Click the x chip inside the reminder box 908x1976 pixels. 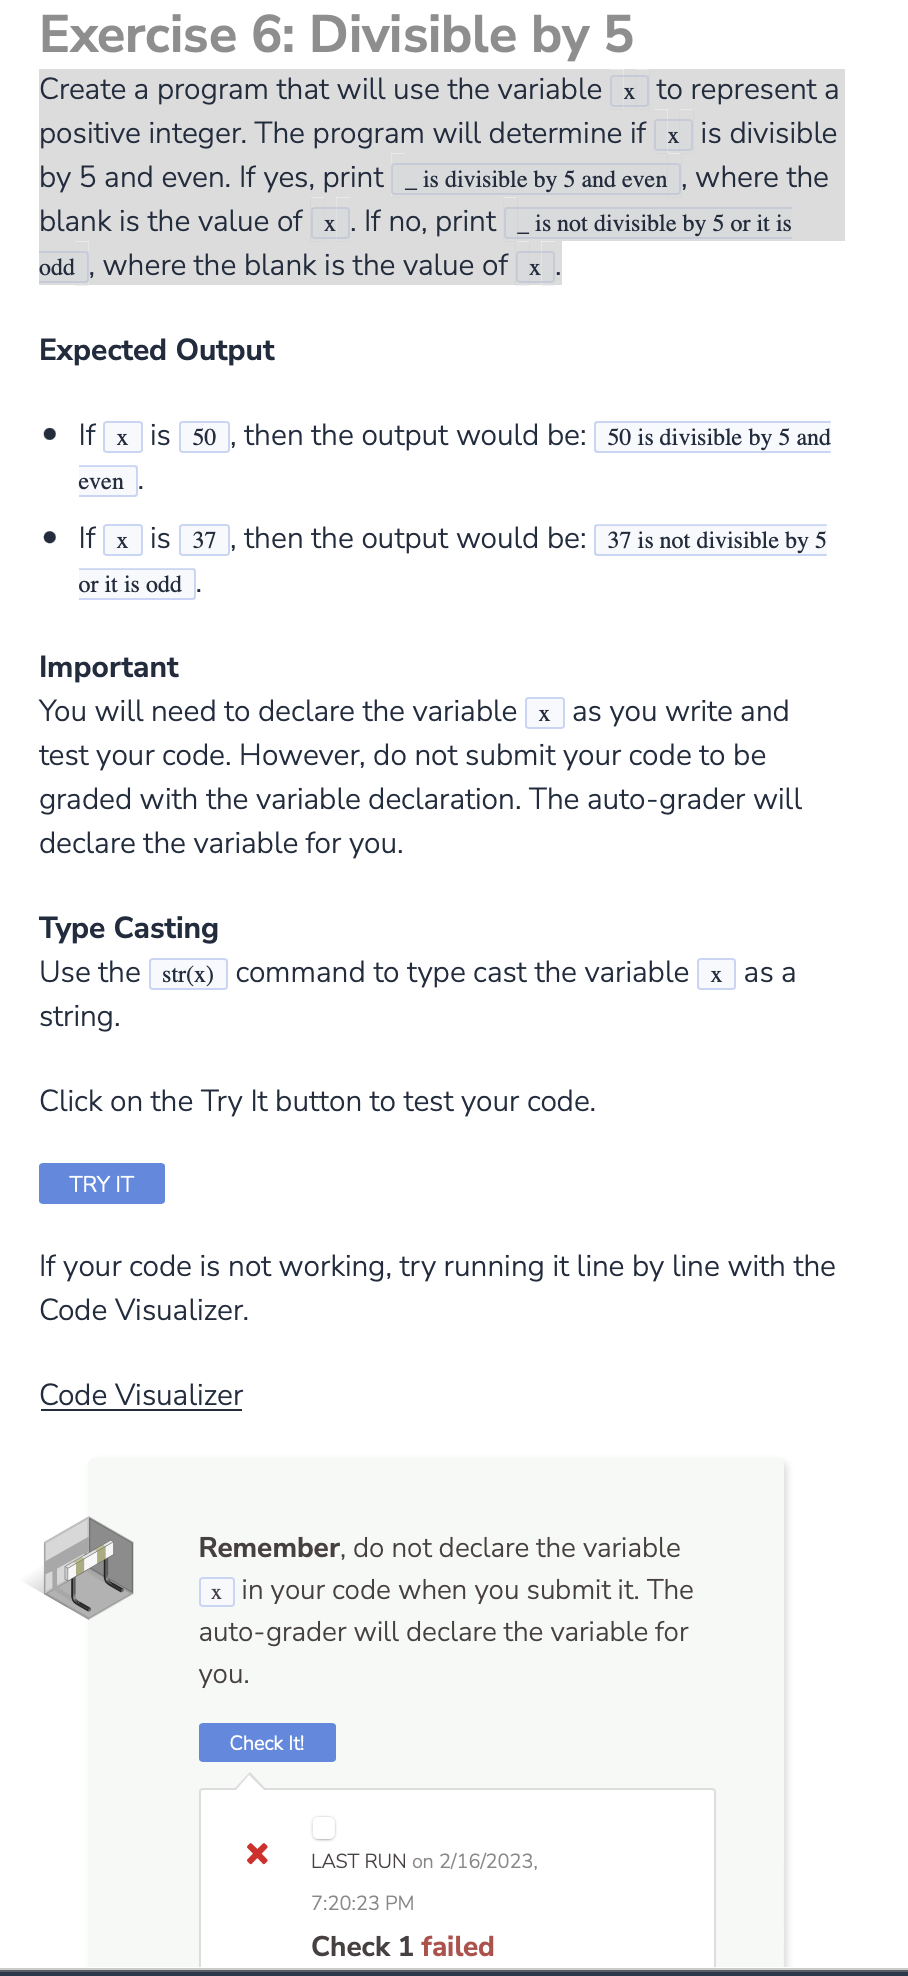pos(216,1592)
